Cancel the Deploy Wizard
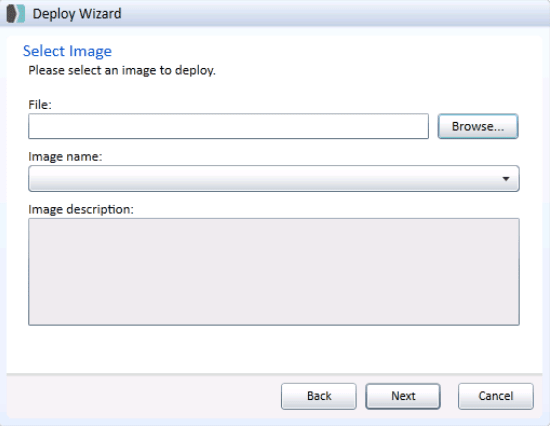Image resolution: width=550 pixels, height=426 pixels. click(496, 396)
